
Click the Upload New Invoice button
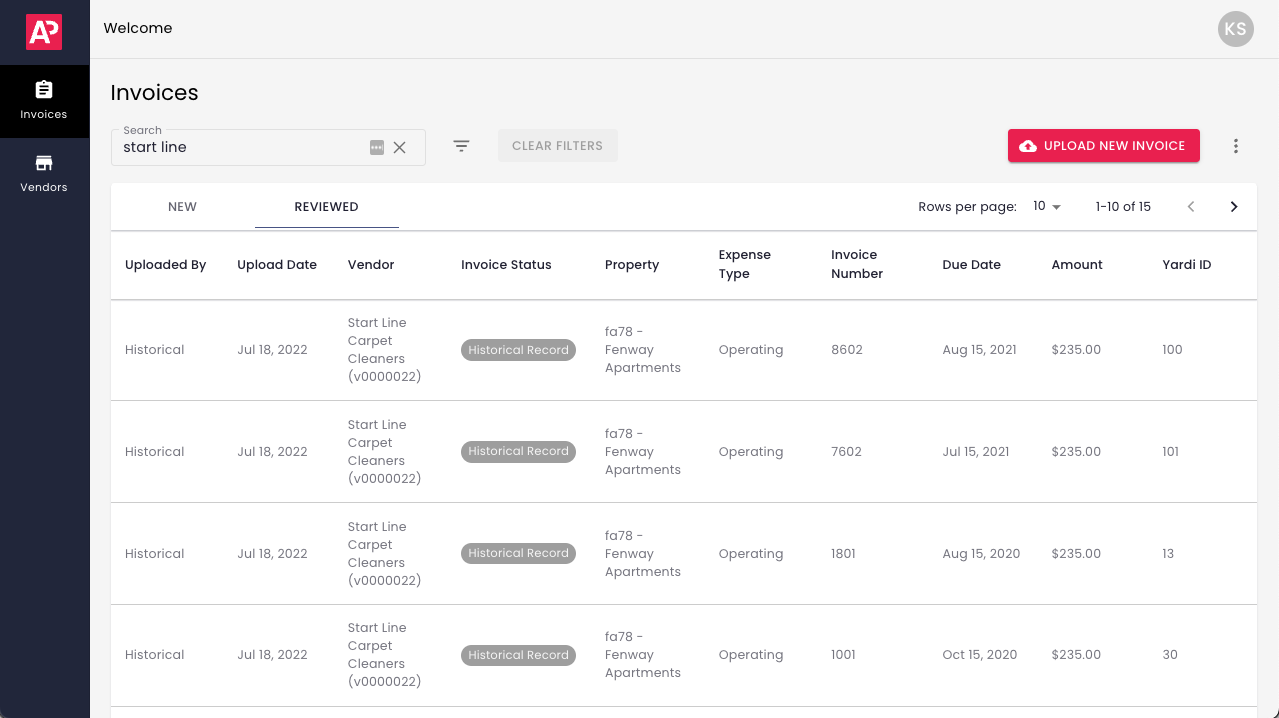tap(1103, 146)
